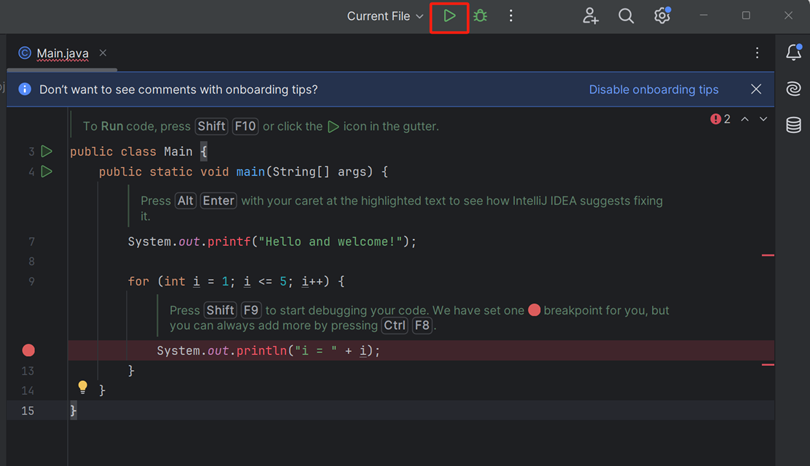810x466 pixels.
Task: Start debugging with the bug icon
Action: [480, 16]
